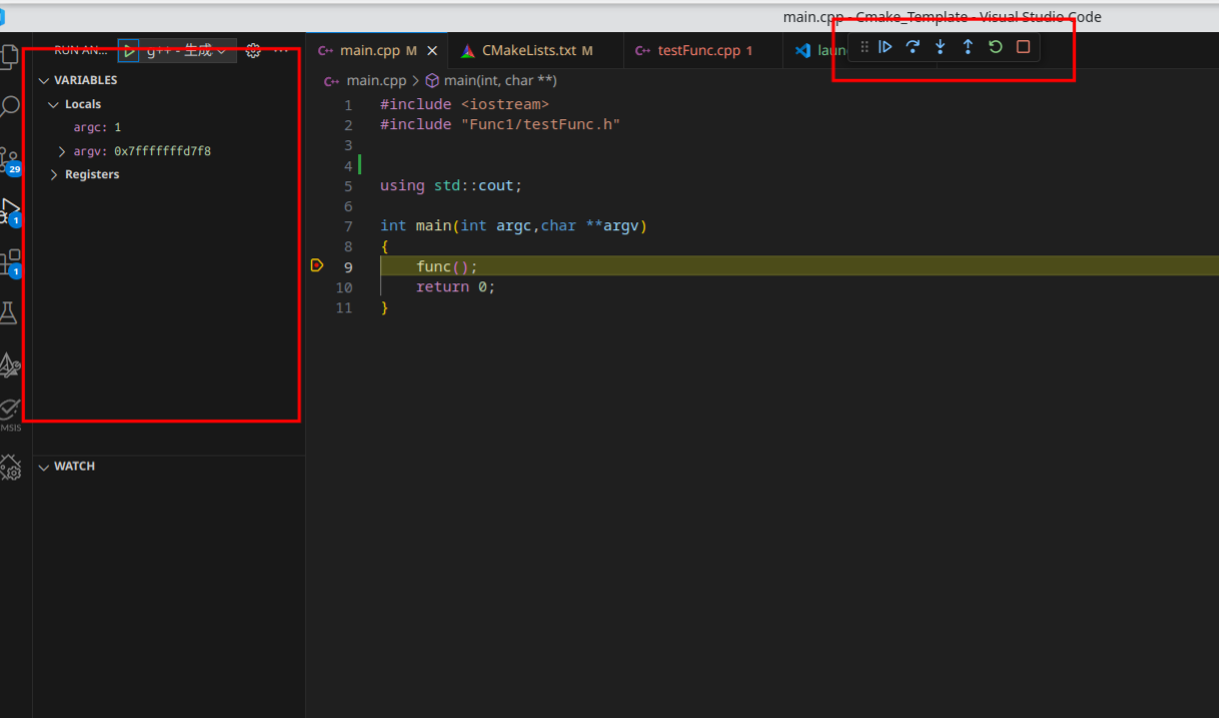Collapse the VARIABLES section

pyautogui.click(x=44, y=80)
